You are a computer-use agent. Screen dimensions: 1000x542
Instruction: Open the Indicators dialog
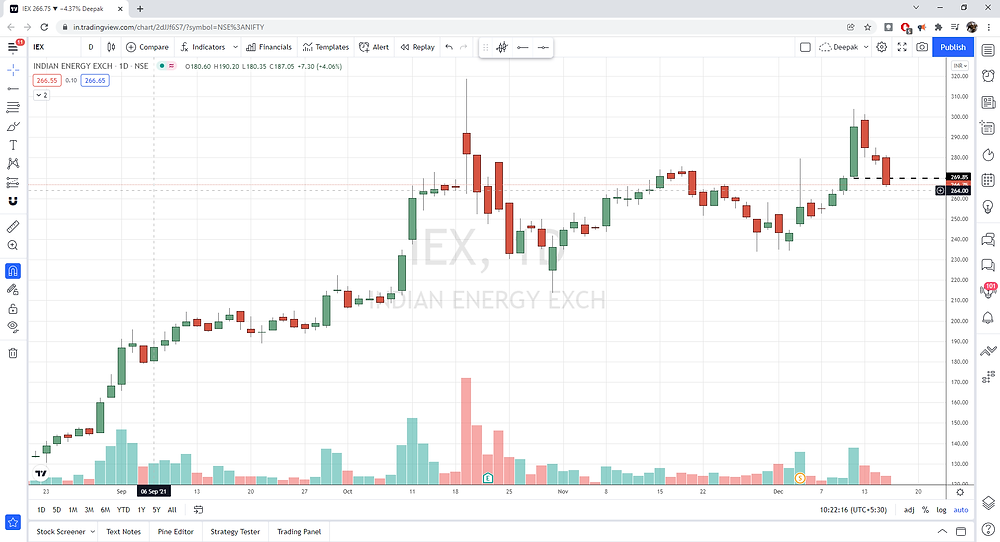202,47
